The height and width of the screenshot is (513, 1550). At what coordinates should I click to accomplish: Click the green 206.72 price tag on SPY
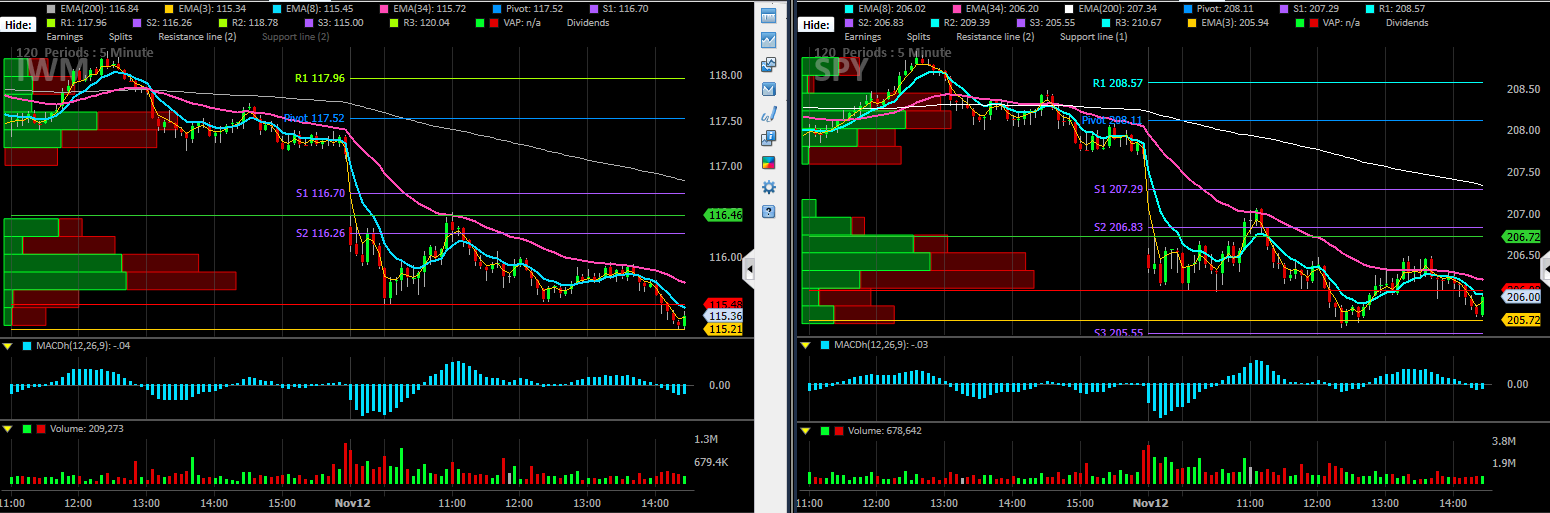1521,236
